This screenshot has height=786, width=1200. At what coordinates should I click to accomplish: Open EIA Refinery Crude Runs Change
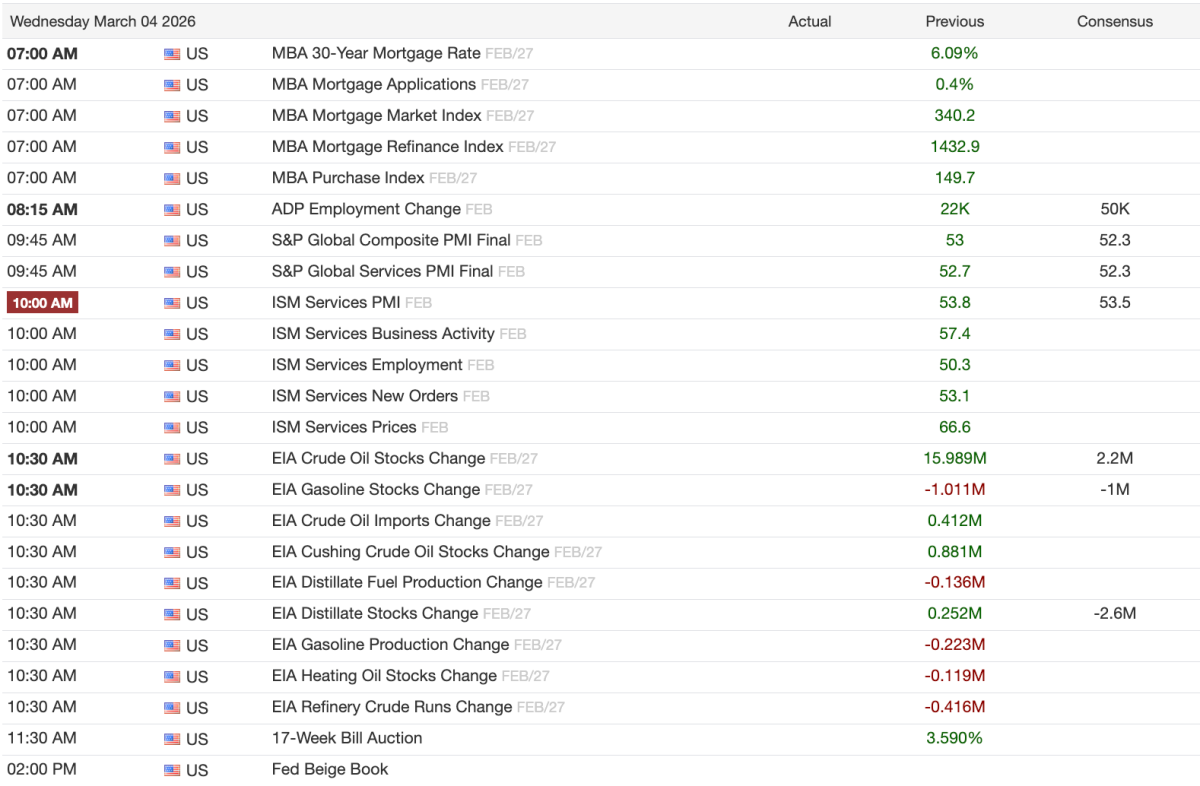(x=392, y=706)
